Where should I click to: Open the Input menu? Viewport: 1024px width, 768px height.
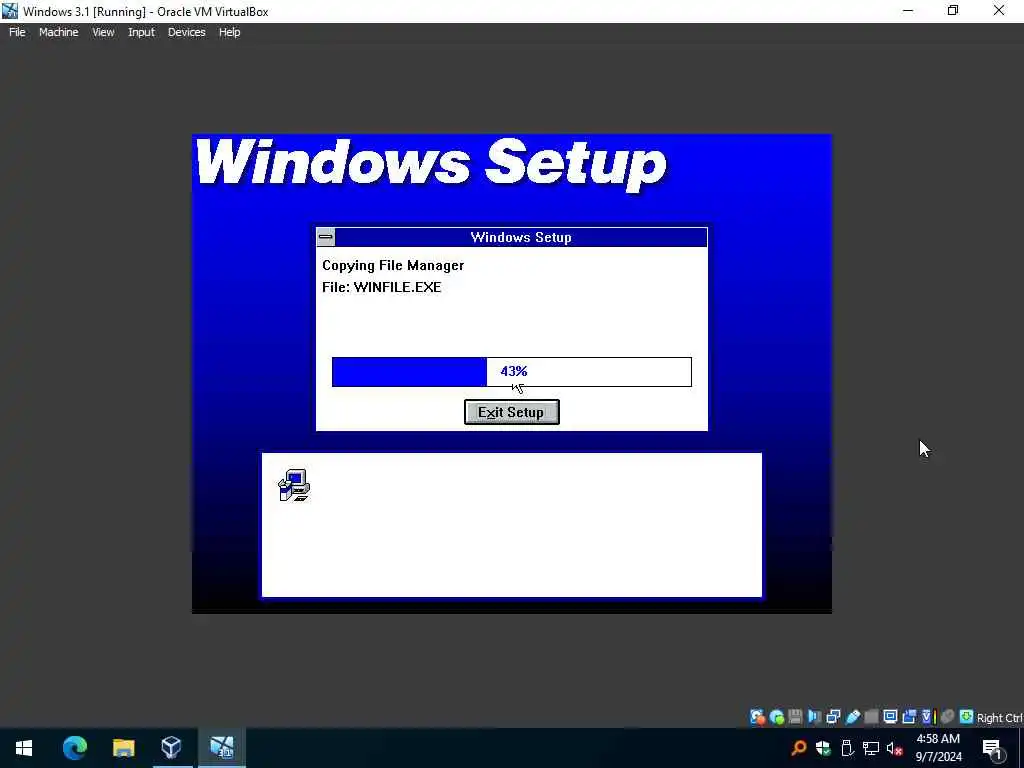[x=141, y=32]
